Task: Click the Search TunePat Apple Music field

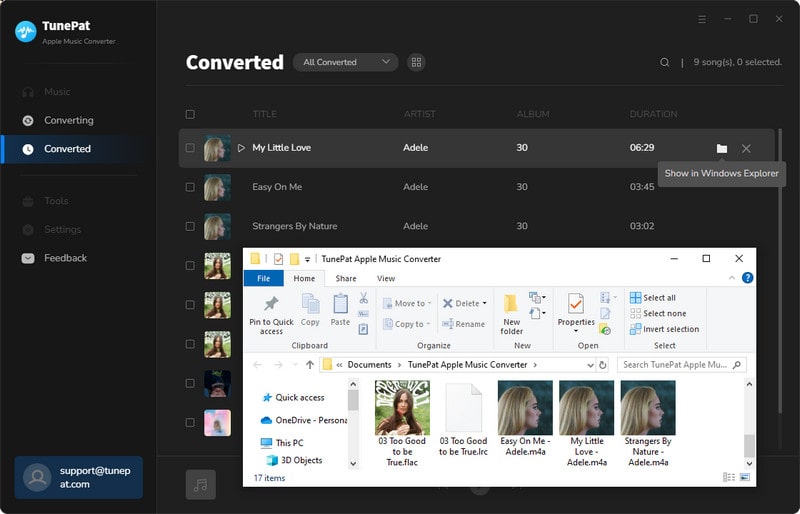Action: (682, 365)
